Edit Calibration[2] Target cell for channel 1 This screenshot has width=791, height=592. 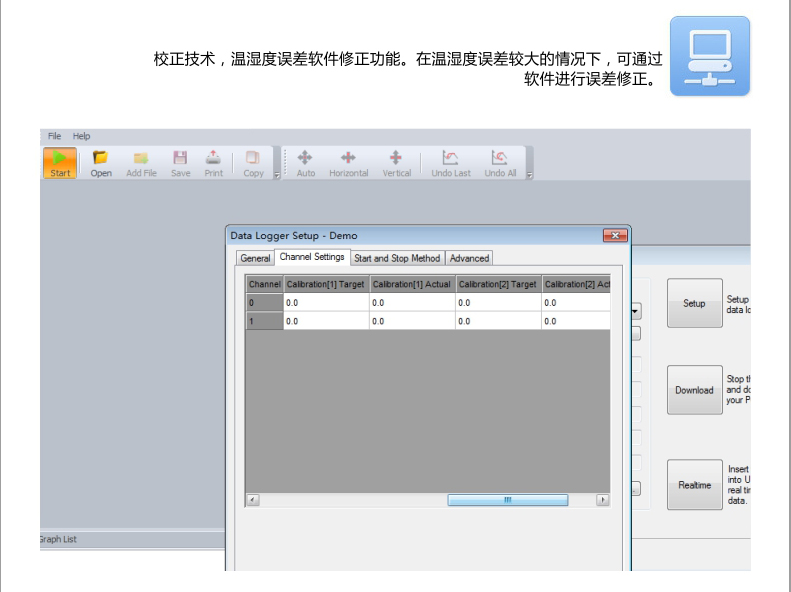tap(498, 321)
